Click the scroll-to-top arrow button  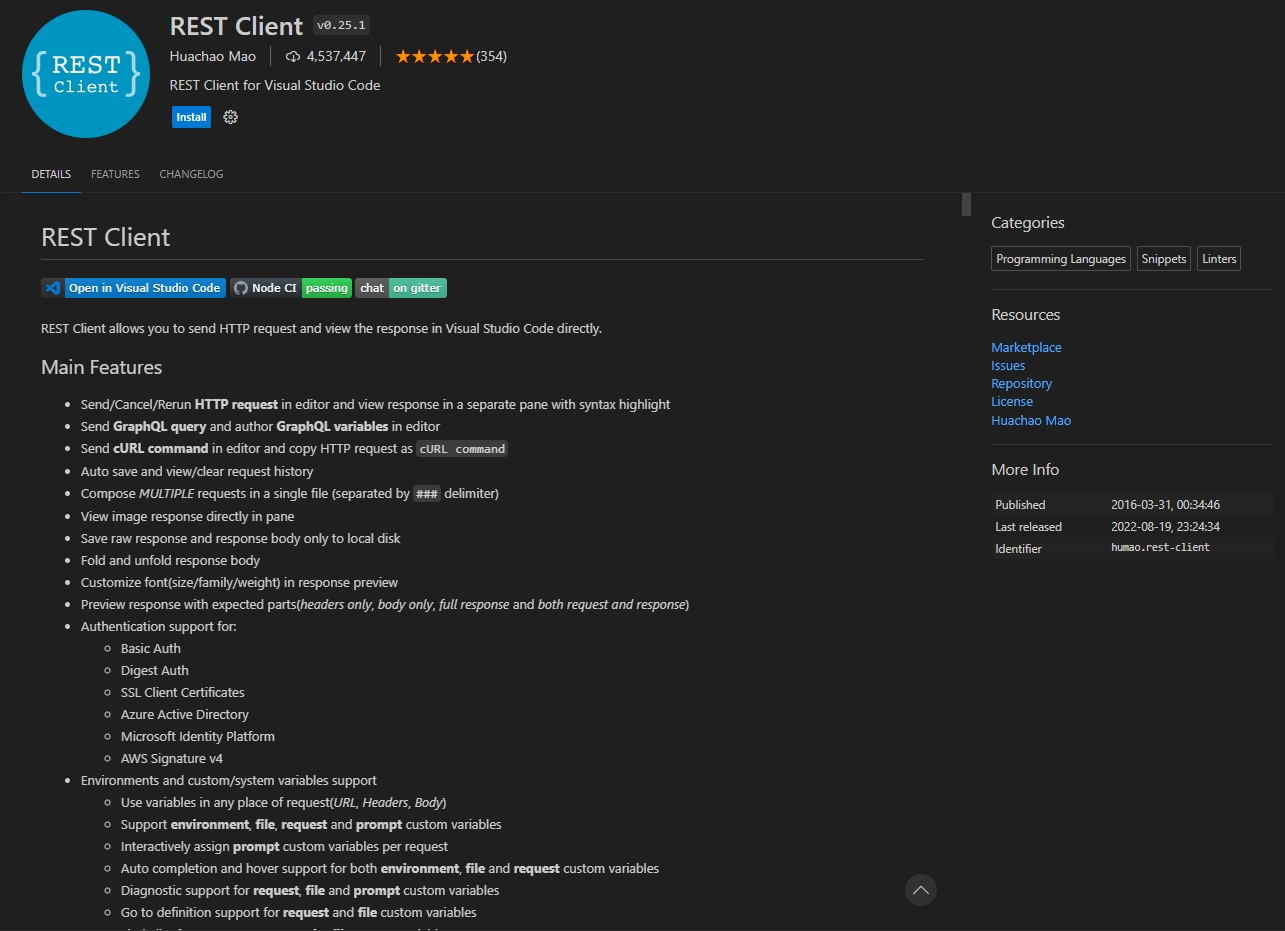(920, 890)
